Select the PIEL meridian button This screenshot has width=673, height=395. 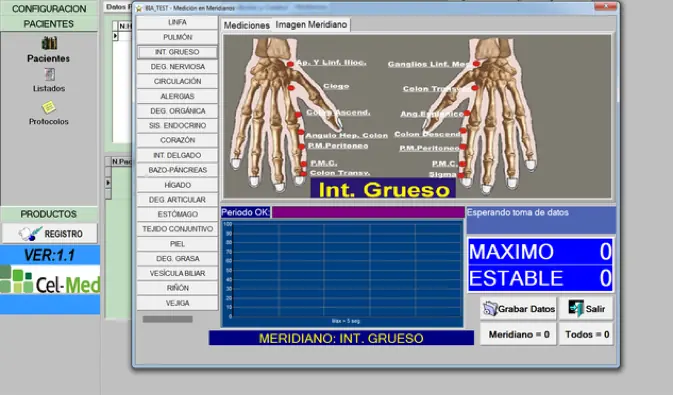click(x=177, y=243)
